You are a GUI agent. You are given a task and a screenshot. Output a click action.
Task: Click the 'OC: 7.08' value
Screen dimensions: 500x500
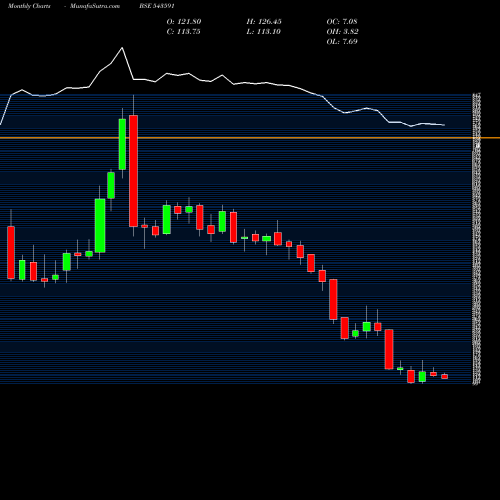(342, 22)
